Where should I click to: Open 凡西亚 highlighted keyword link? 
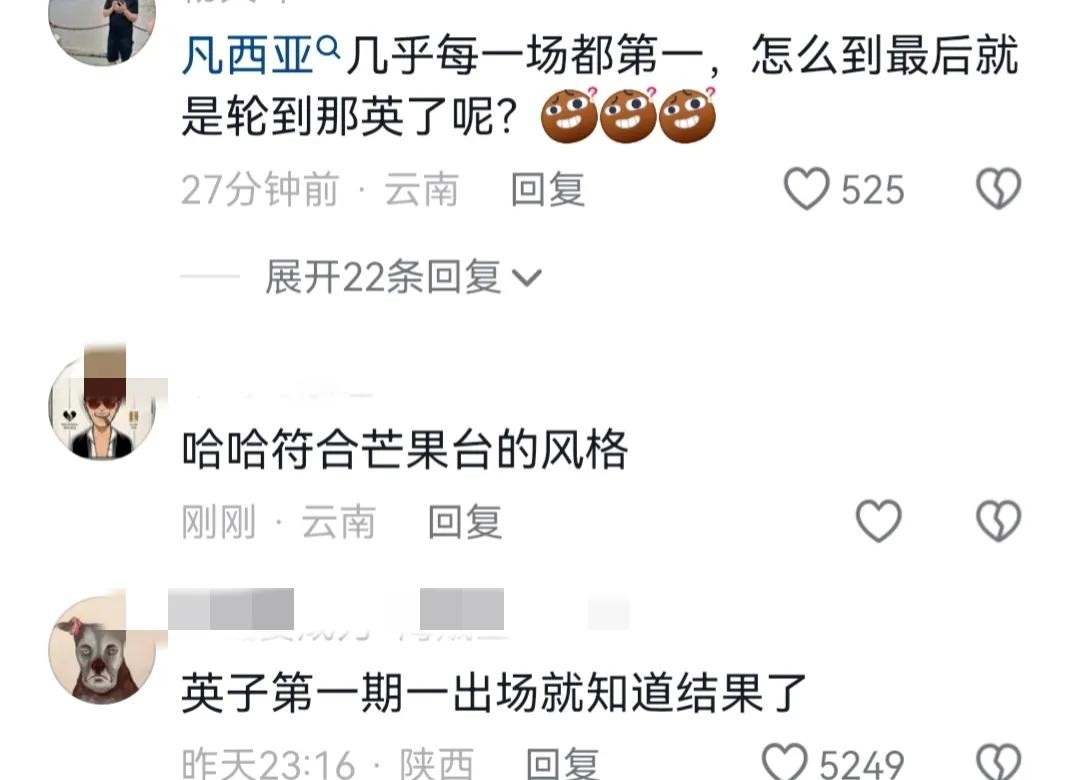(247, 56)
